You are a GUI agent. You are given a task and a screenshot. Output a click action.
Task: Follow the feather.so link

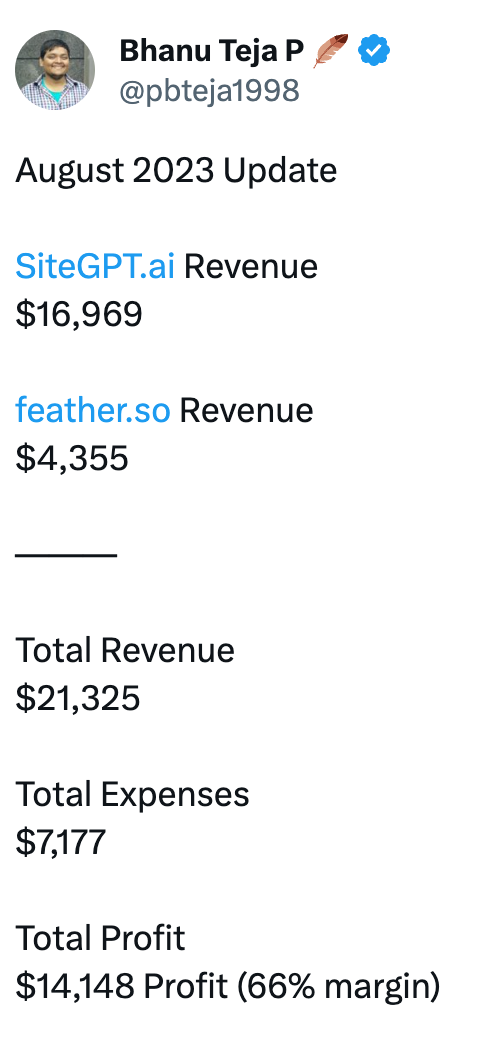(x=93, y=410)
